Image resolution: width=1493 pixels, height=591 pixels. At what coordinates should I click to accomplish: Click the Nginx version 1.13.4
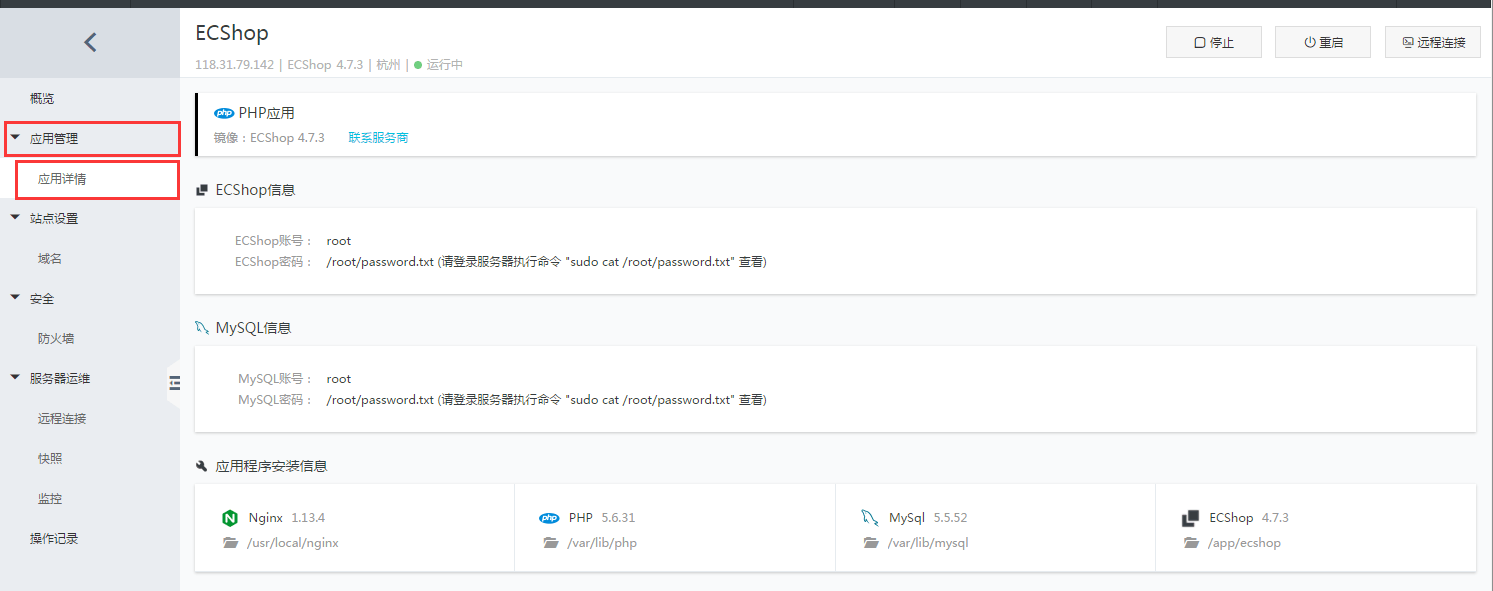(308, 518)
